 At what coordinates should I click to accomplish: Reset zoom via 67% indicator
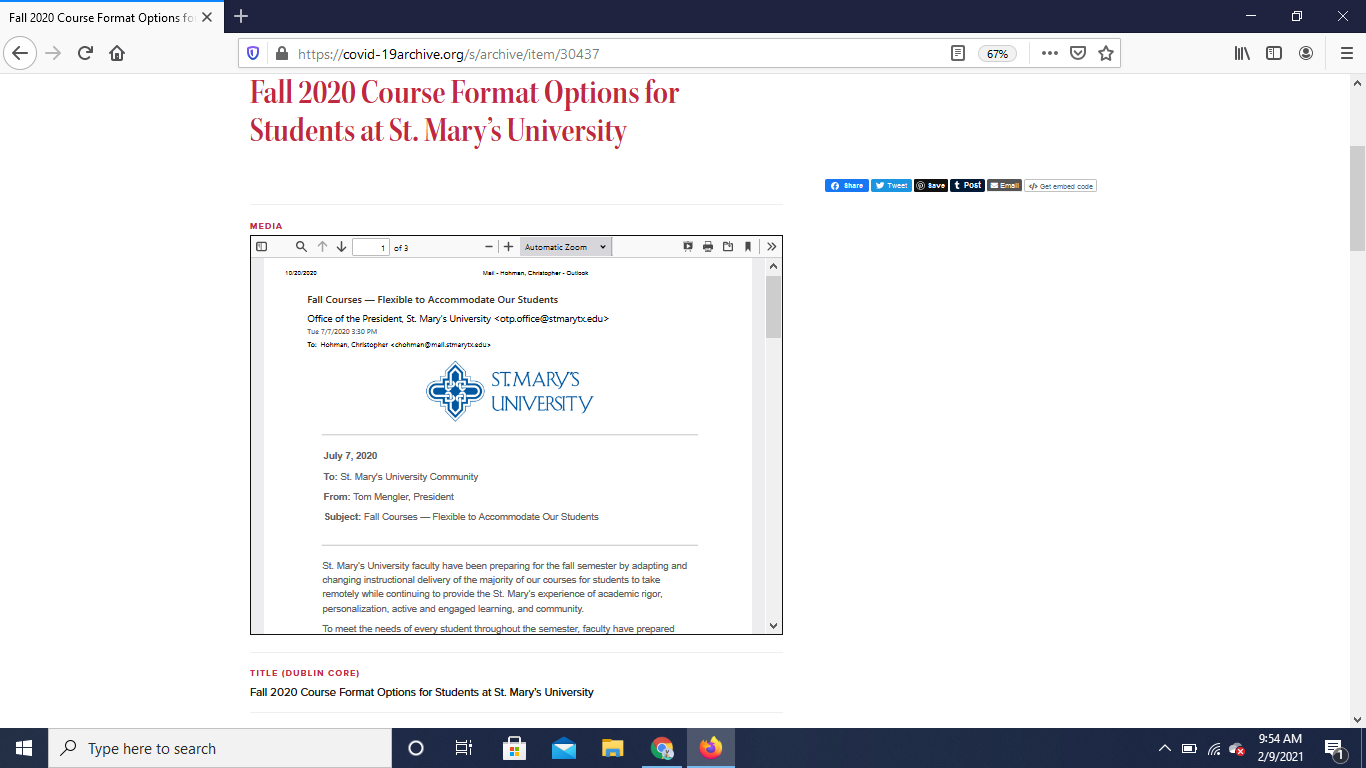coord(998,54)
